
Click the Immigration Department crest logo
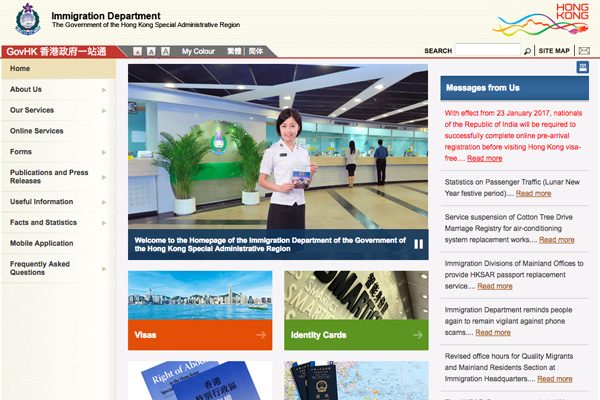28,19
